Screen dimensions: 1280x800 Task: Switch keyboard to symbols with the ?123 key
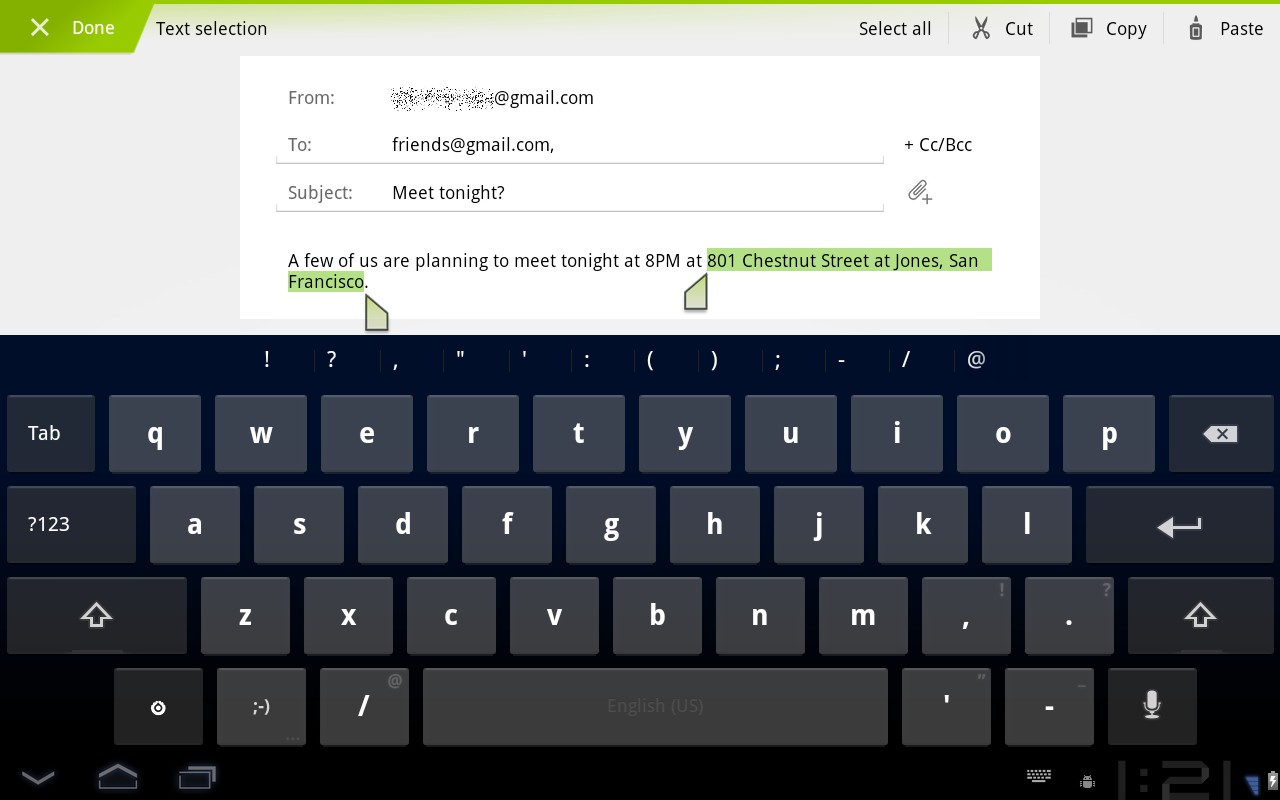click(71, 524)
